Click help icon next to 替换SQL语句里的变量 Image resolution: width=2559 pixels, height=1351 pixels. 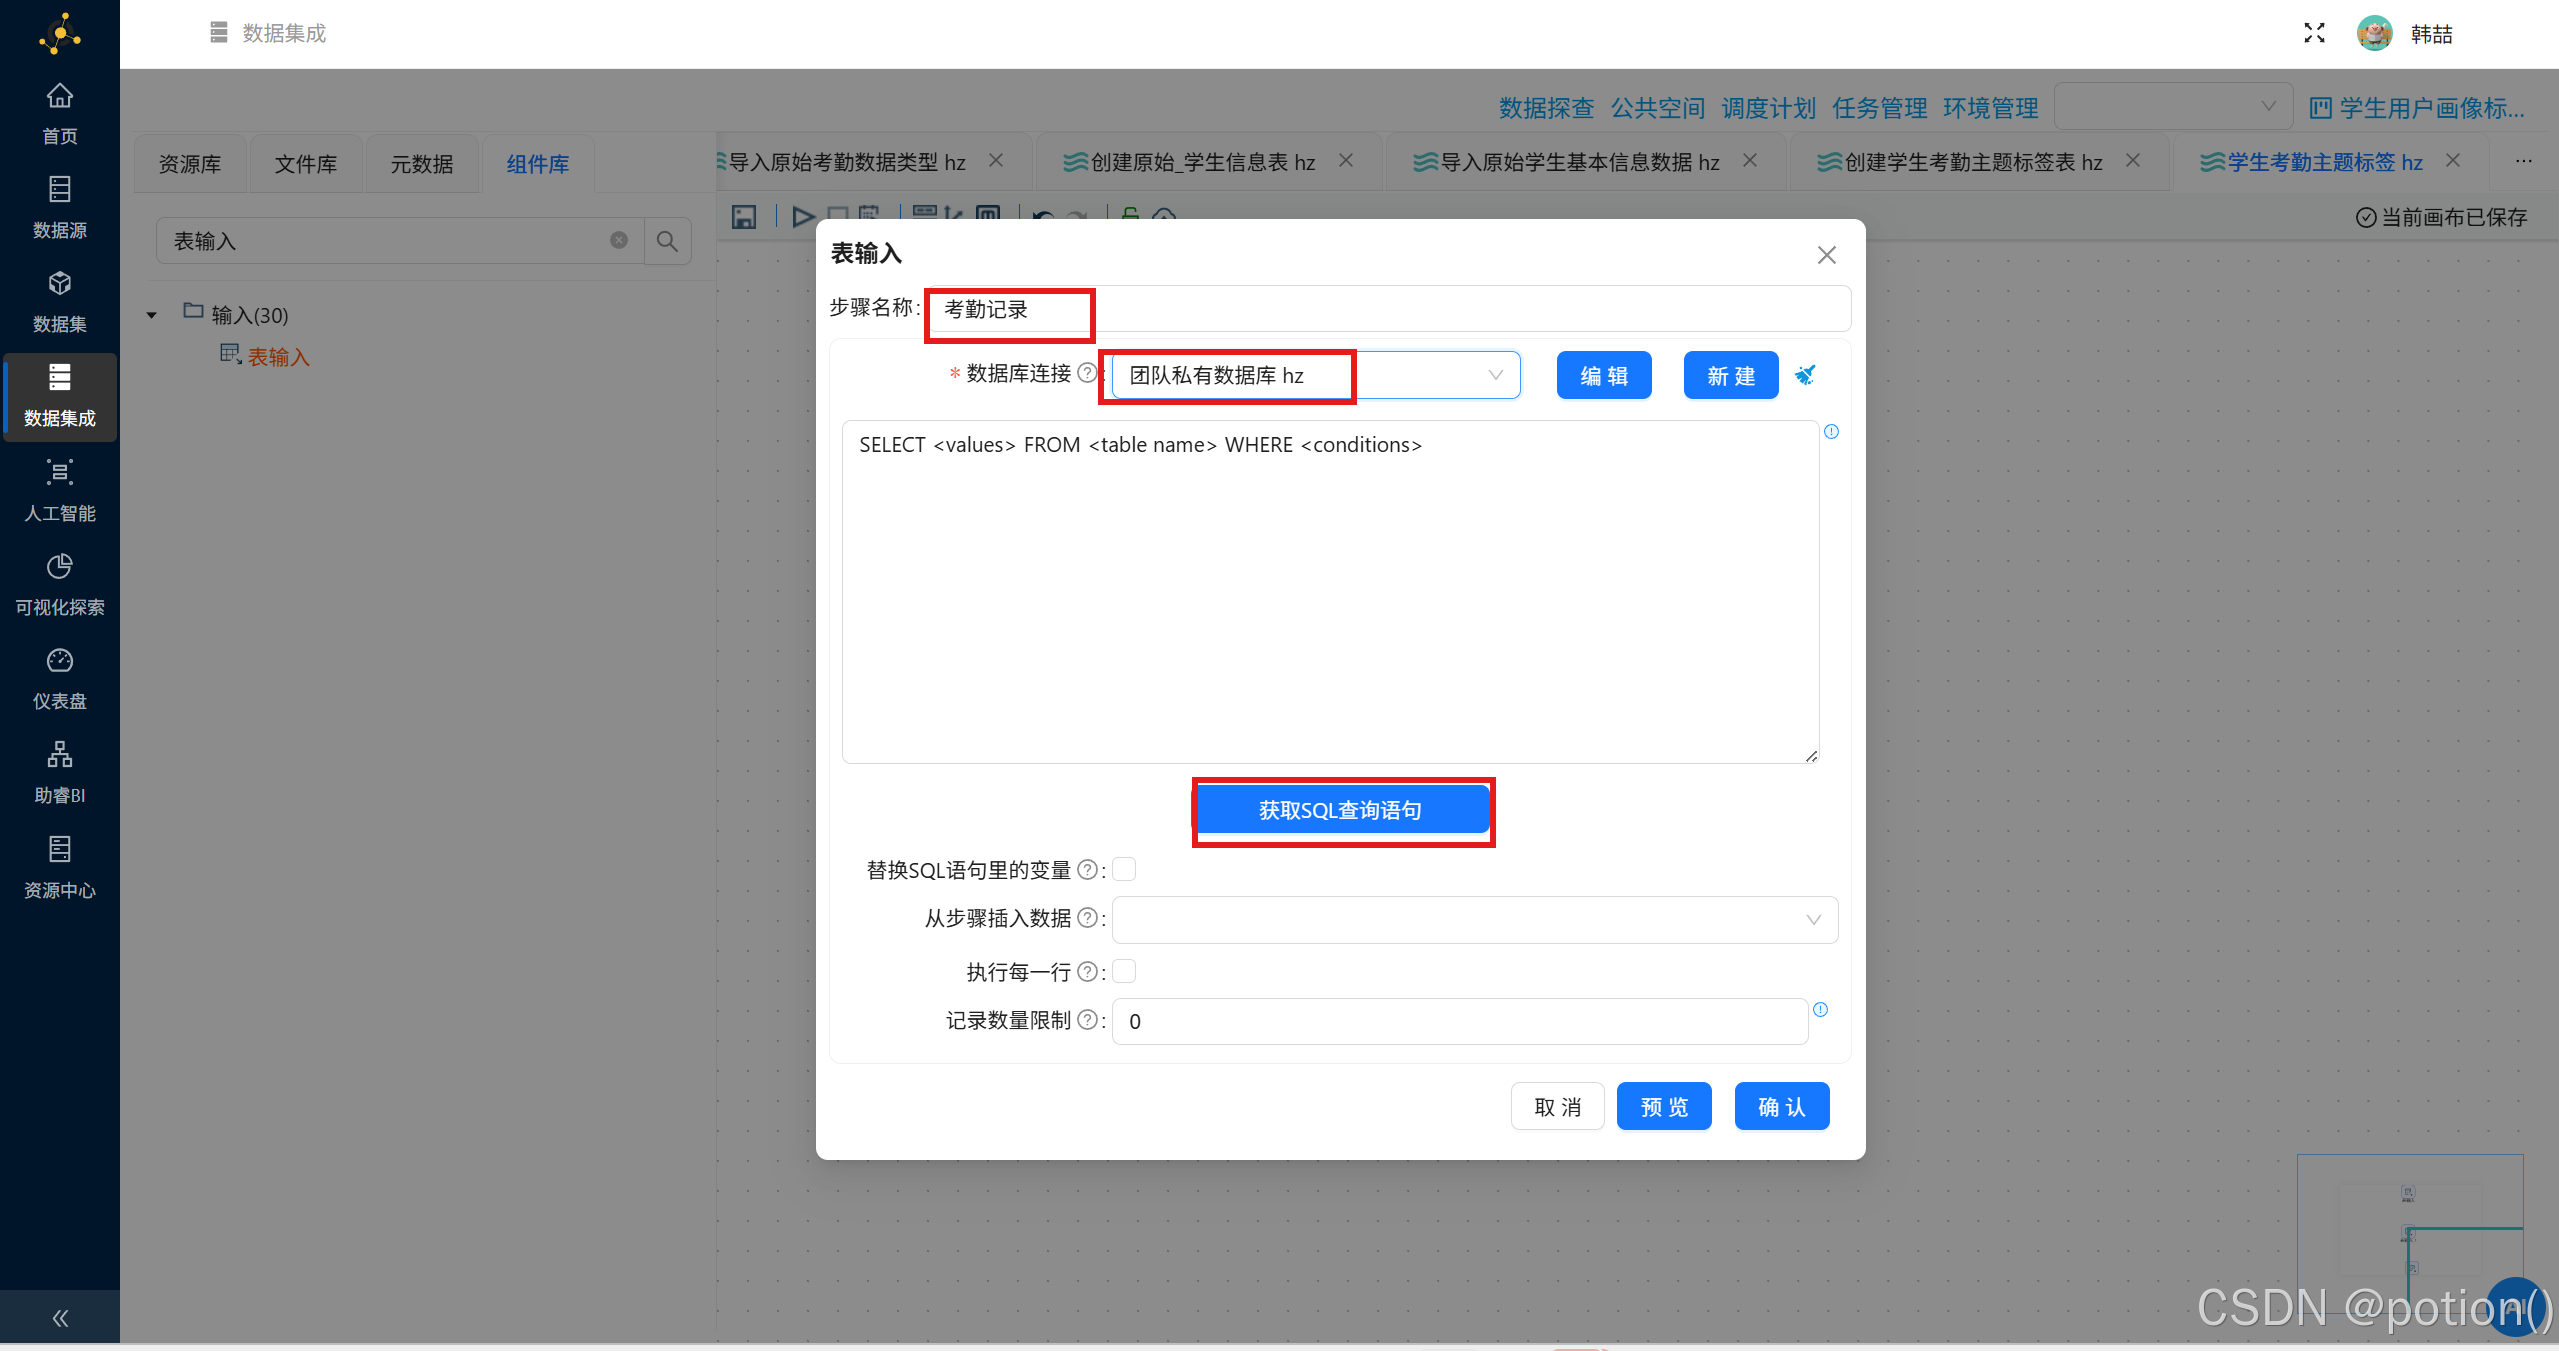point(1087,870)
